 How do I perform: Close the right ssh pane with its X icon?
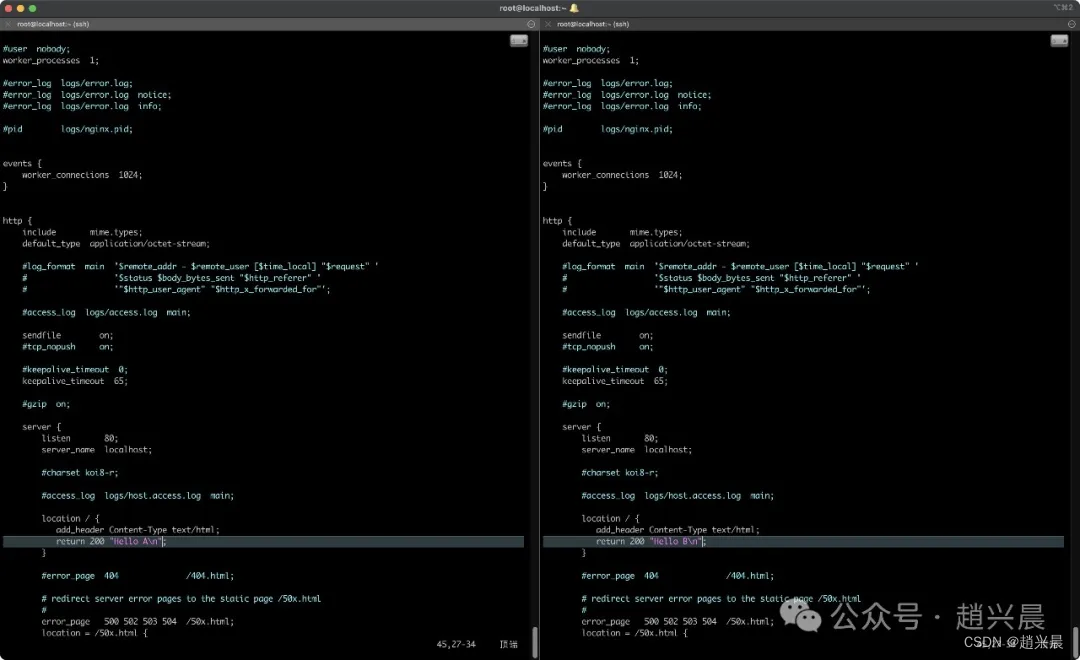pyautogui.click(x=548, y=24)
